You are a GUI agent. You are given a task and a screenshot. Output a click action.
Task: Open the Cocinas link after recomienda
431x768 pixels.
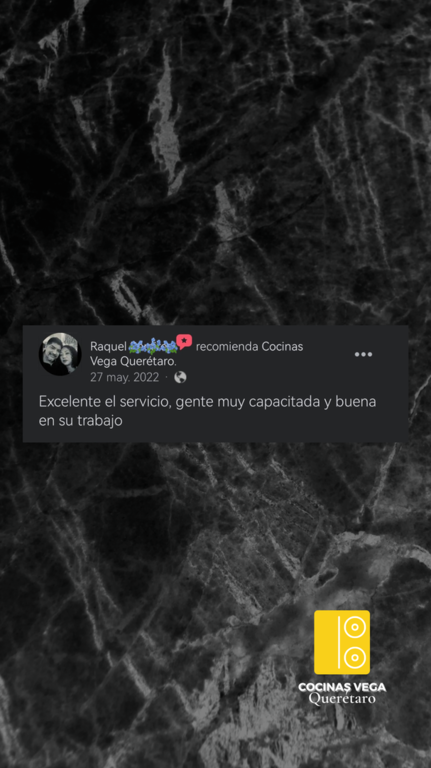(x=282, y=346)
